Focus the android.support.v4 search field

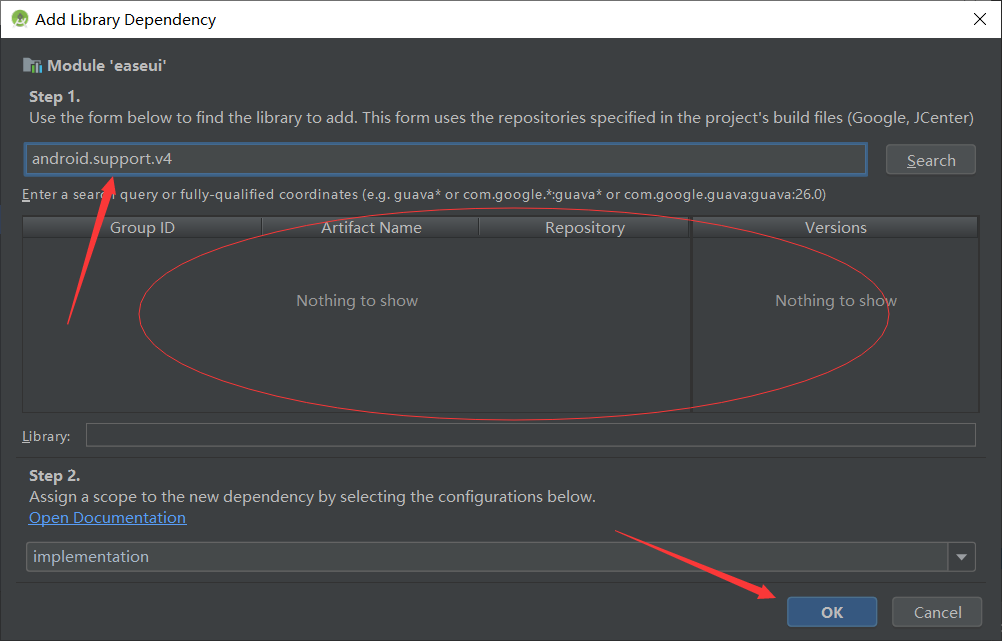[445, 158]
